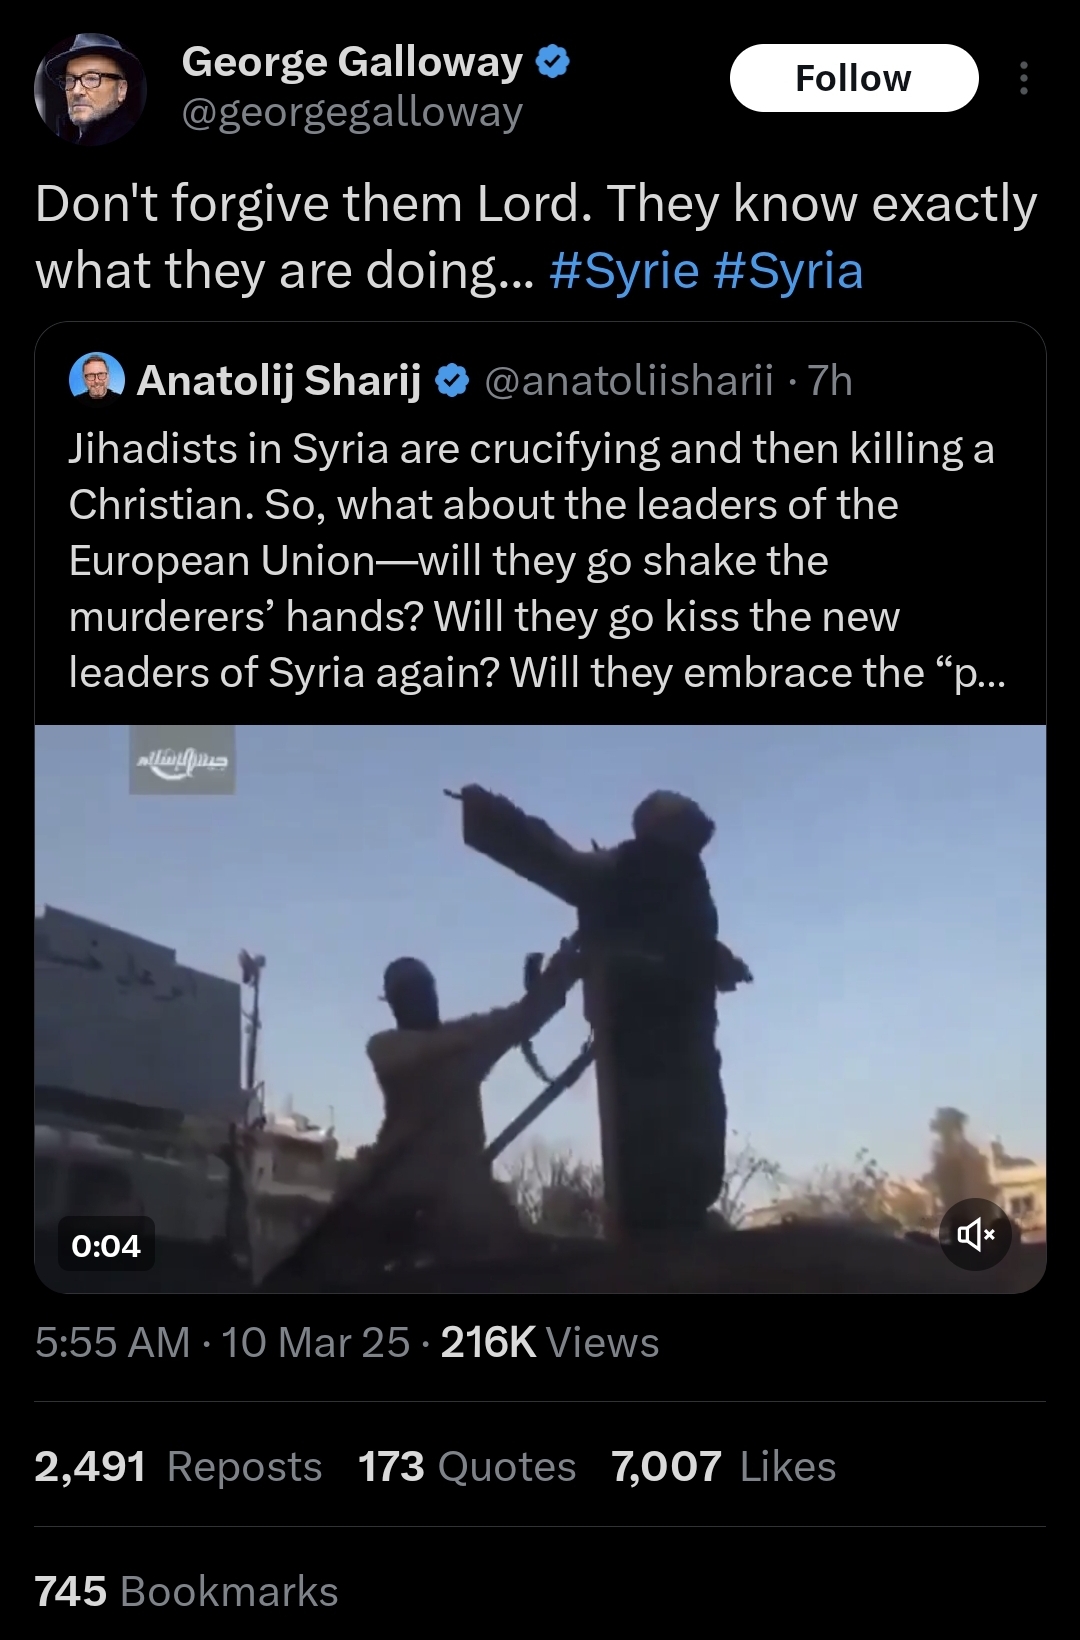Open the @georgegalloway handle
The height and width of the screenshot is (1640, 1080).
point(352,113)
